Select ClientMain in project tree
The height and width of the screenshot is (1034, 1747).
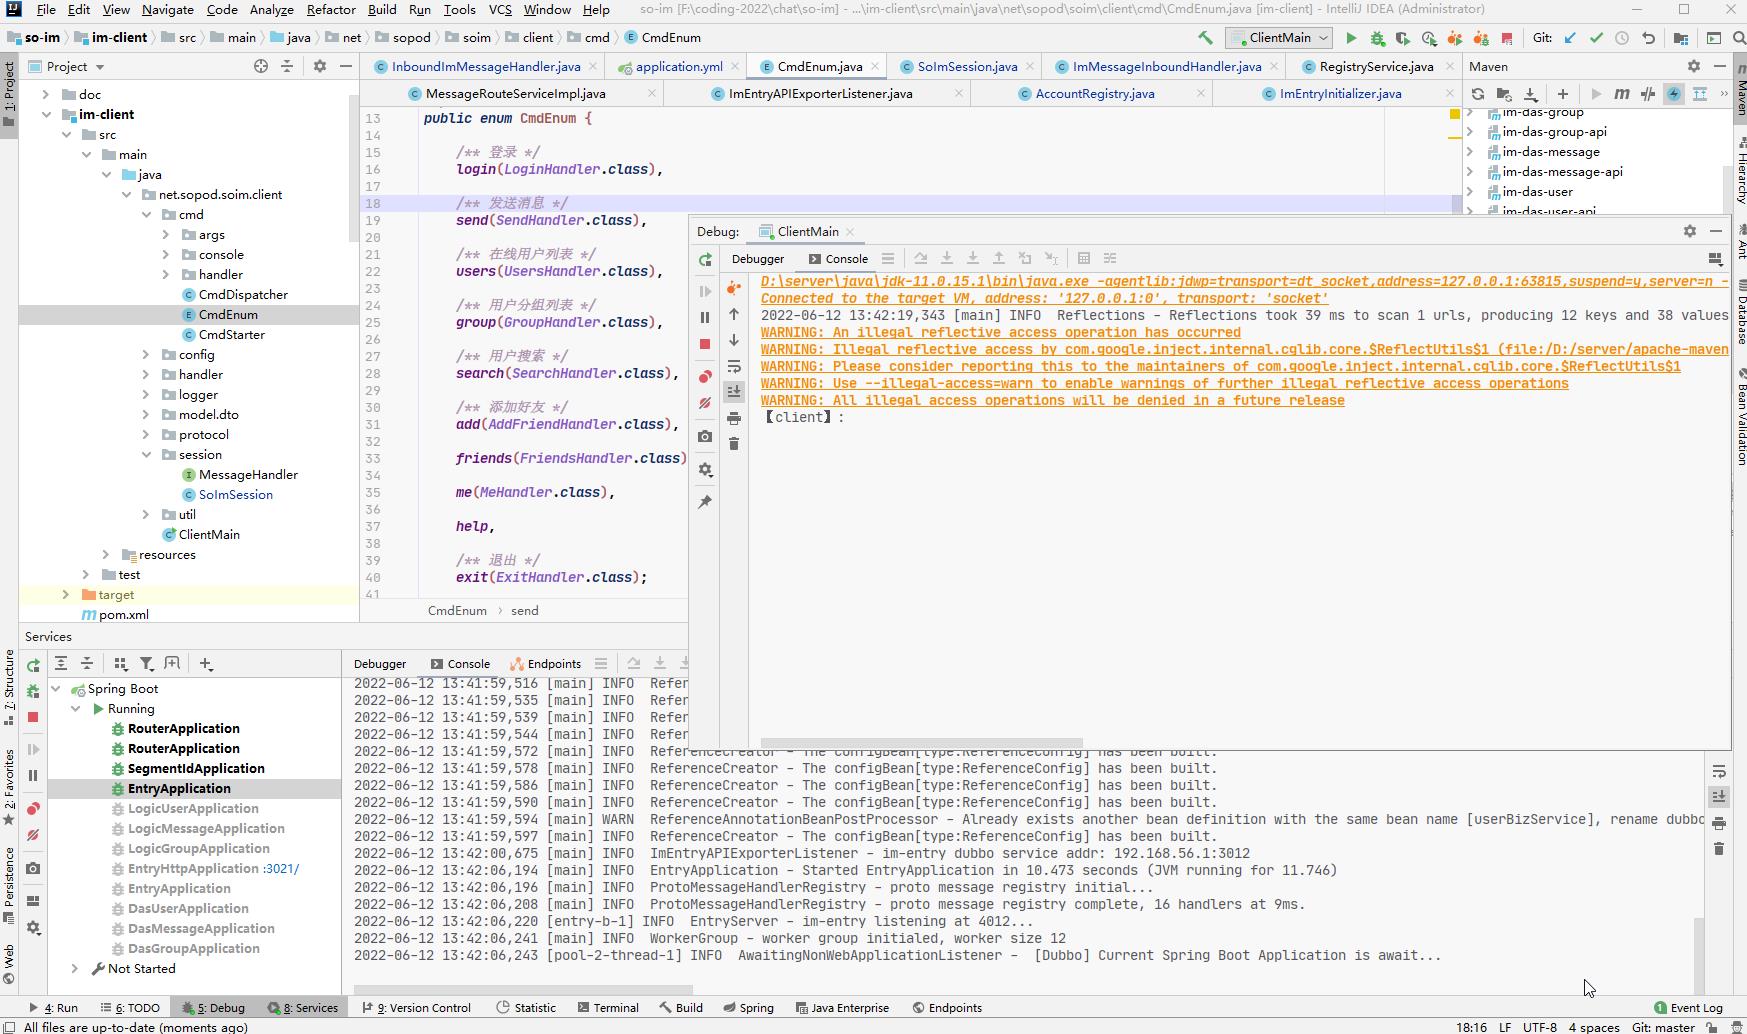[209, 534]
